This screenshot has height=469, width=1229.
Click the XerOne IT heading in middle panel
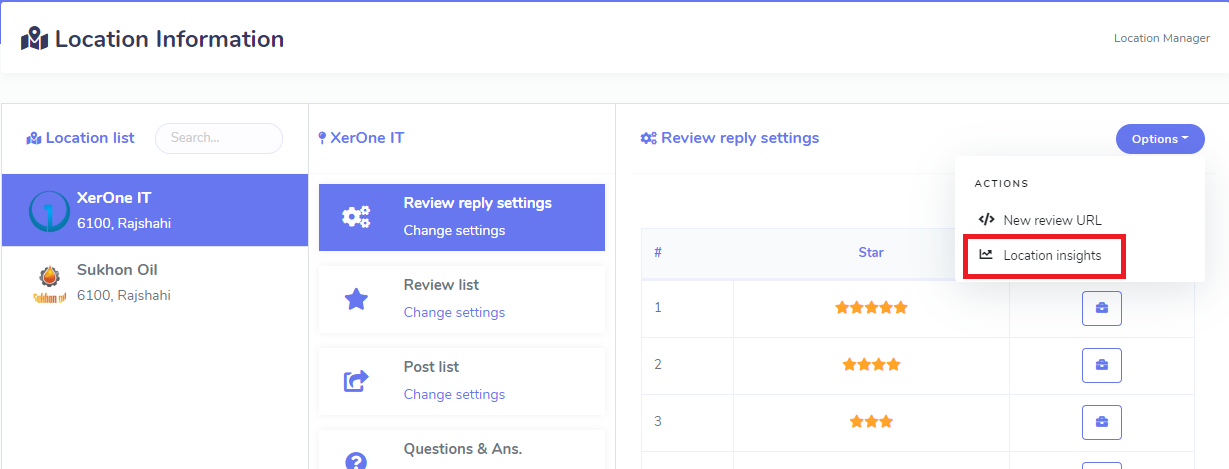[367, 138]
